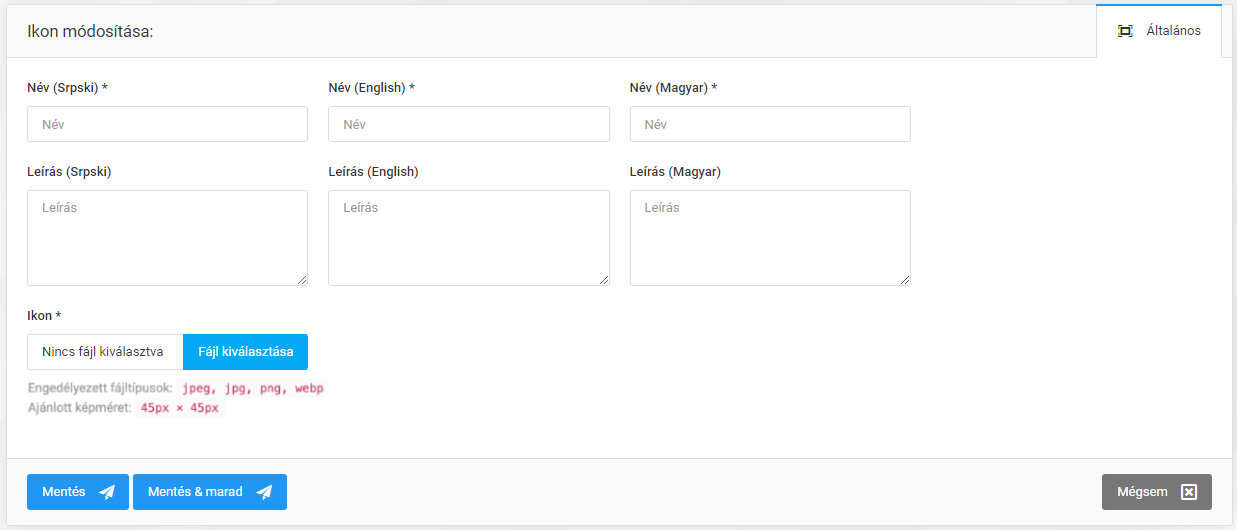This screenshot has width=1237, height=530.
Task: Grab the resize handle of Leírás (Srpski) textarea
Action: 301,279
